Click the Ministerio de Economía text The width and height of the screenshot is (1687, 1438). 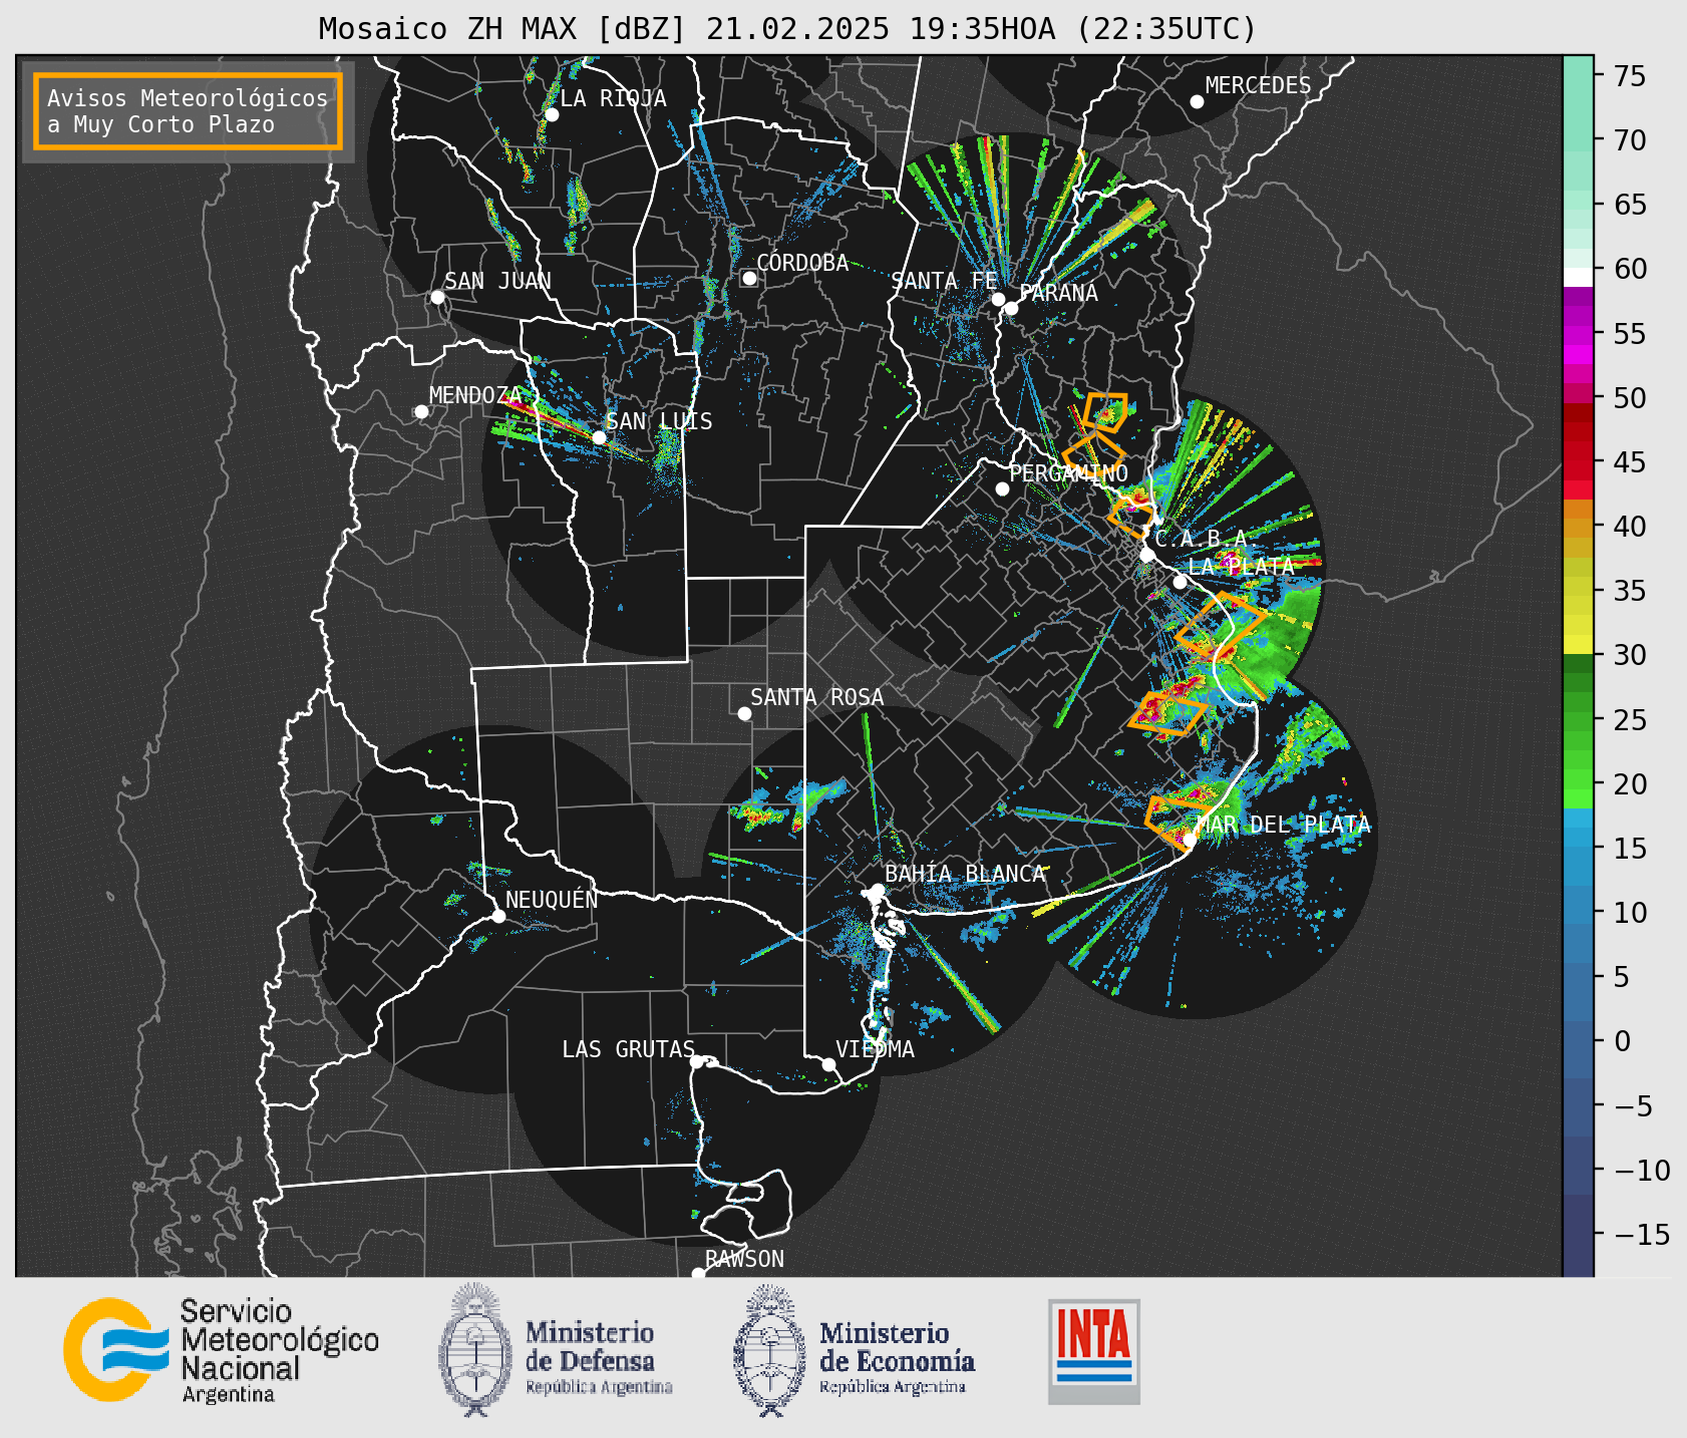point(897,1358)
